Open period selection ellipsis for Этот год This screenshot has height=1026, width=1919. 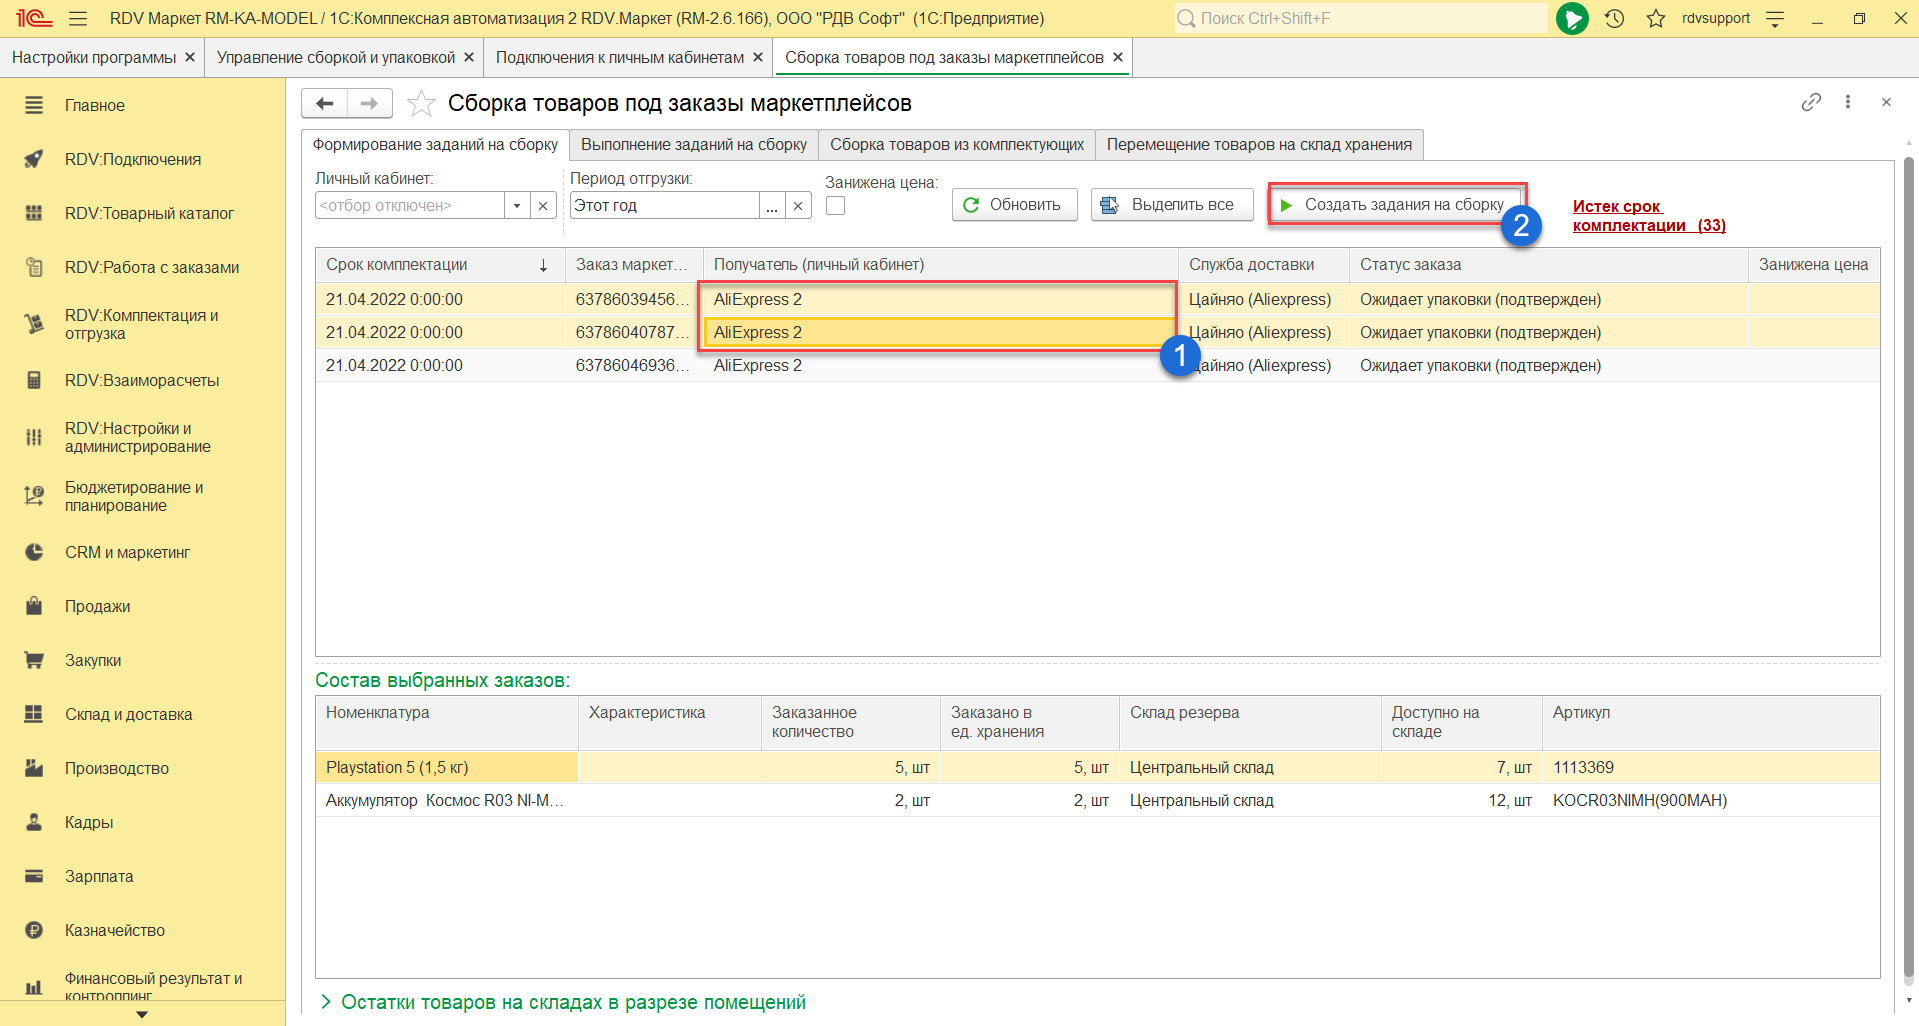tap(772, 205)
